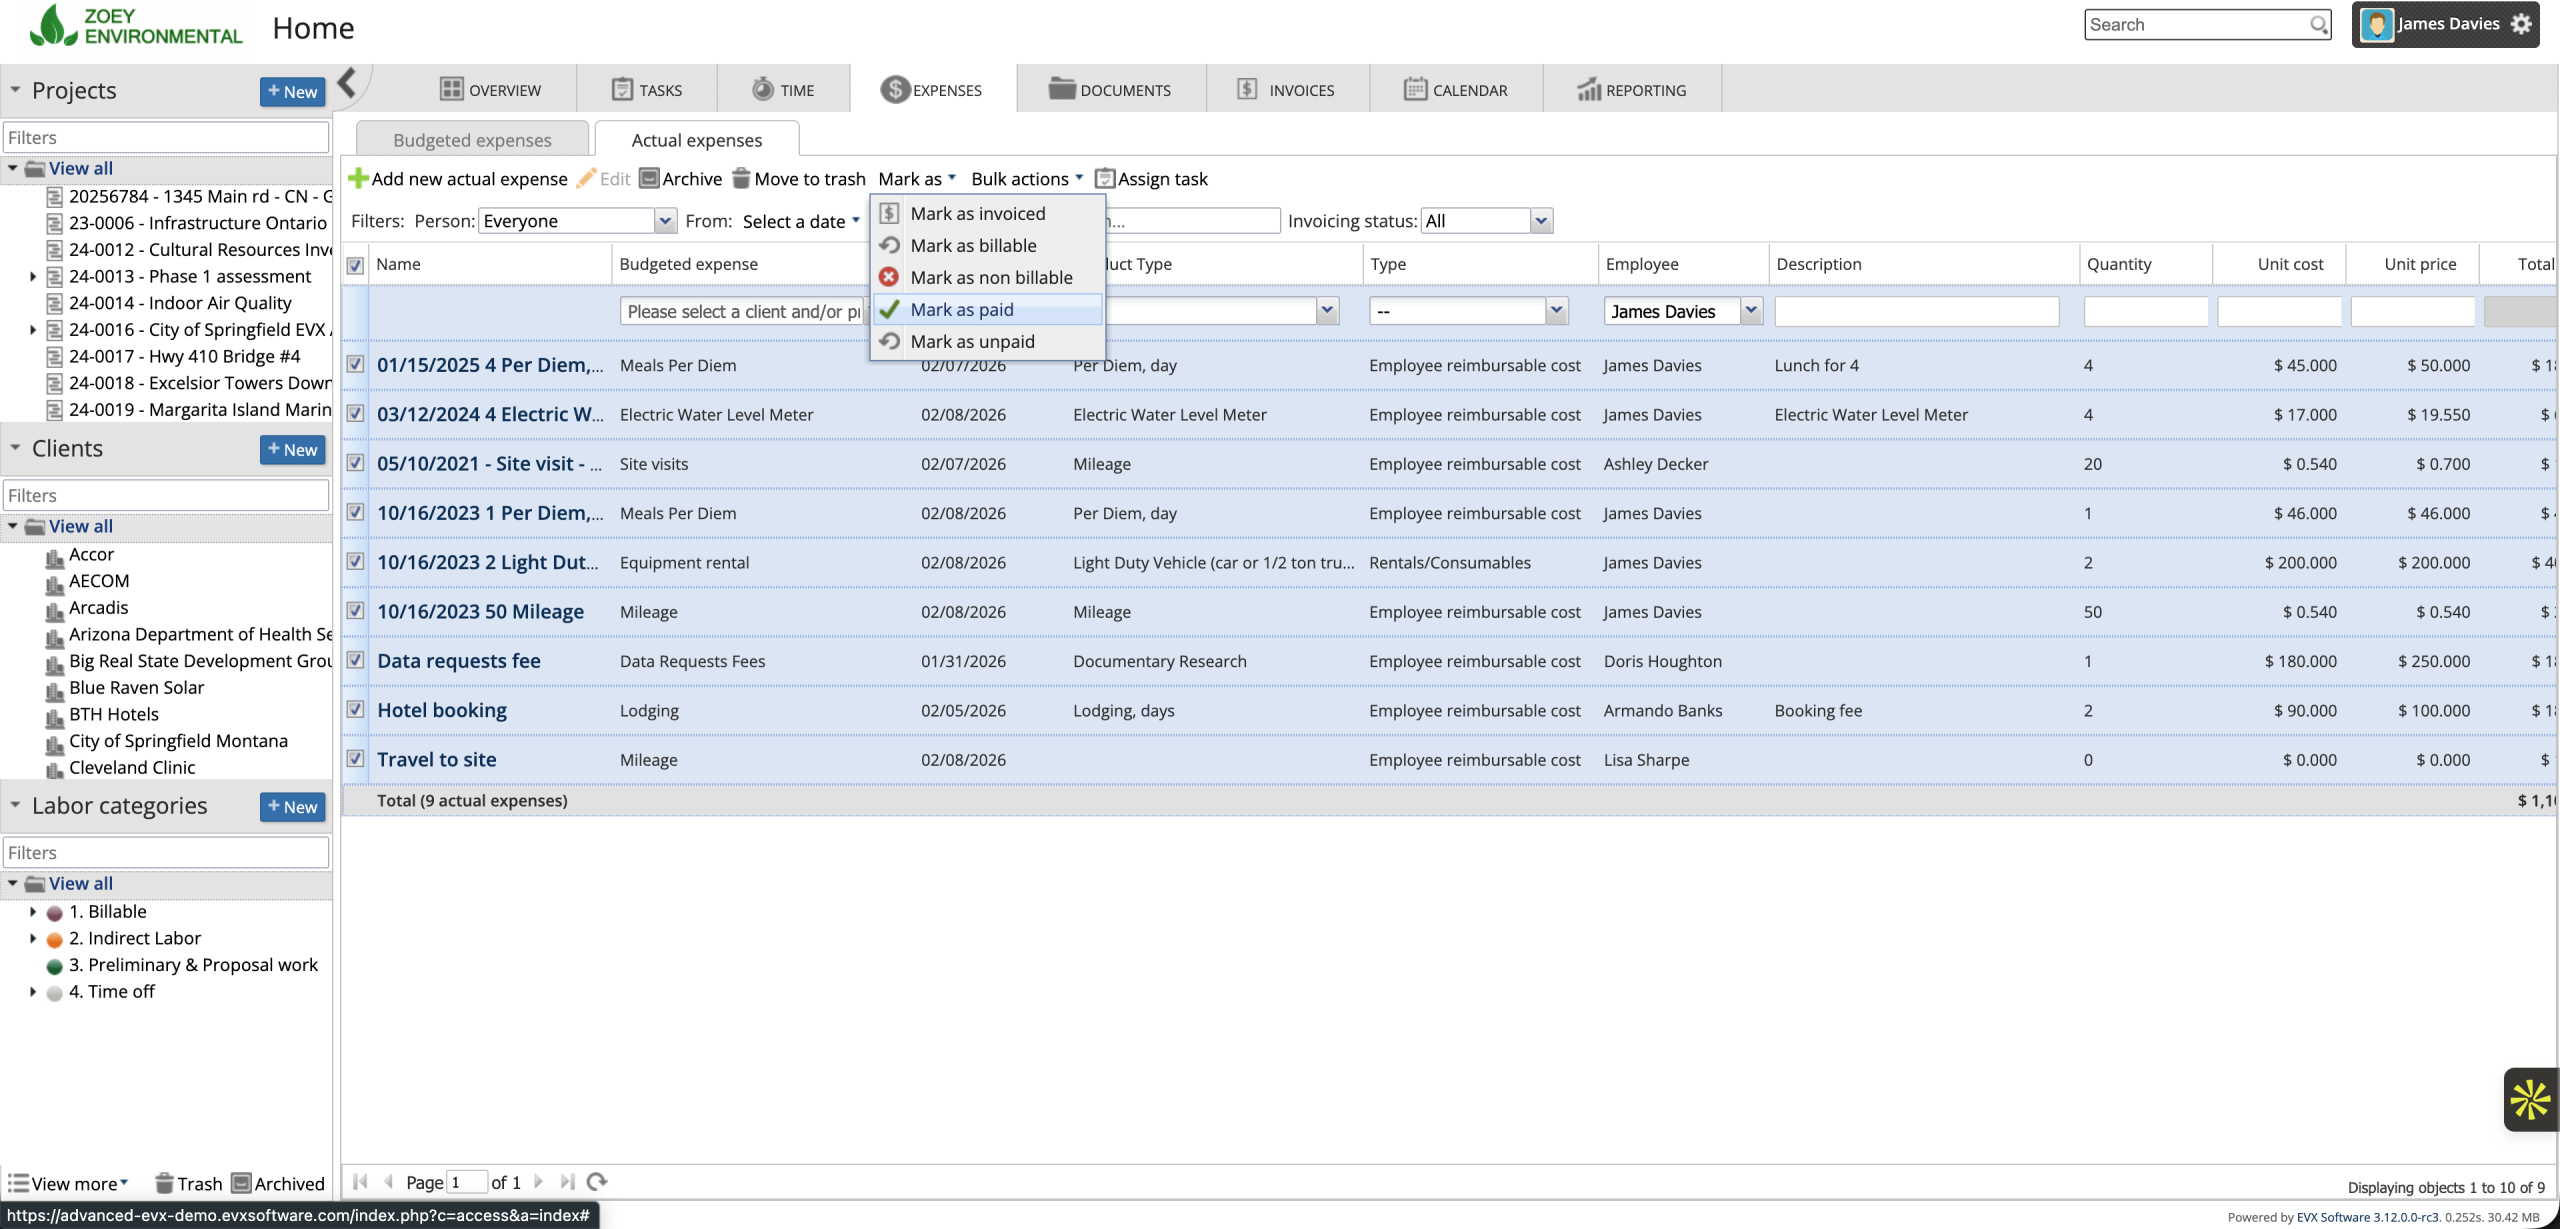Click the refresh icon in pagination bar

[597, 1182]
